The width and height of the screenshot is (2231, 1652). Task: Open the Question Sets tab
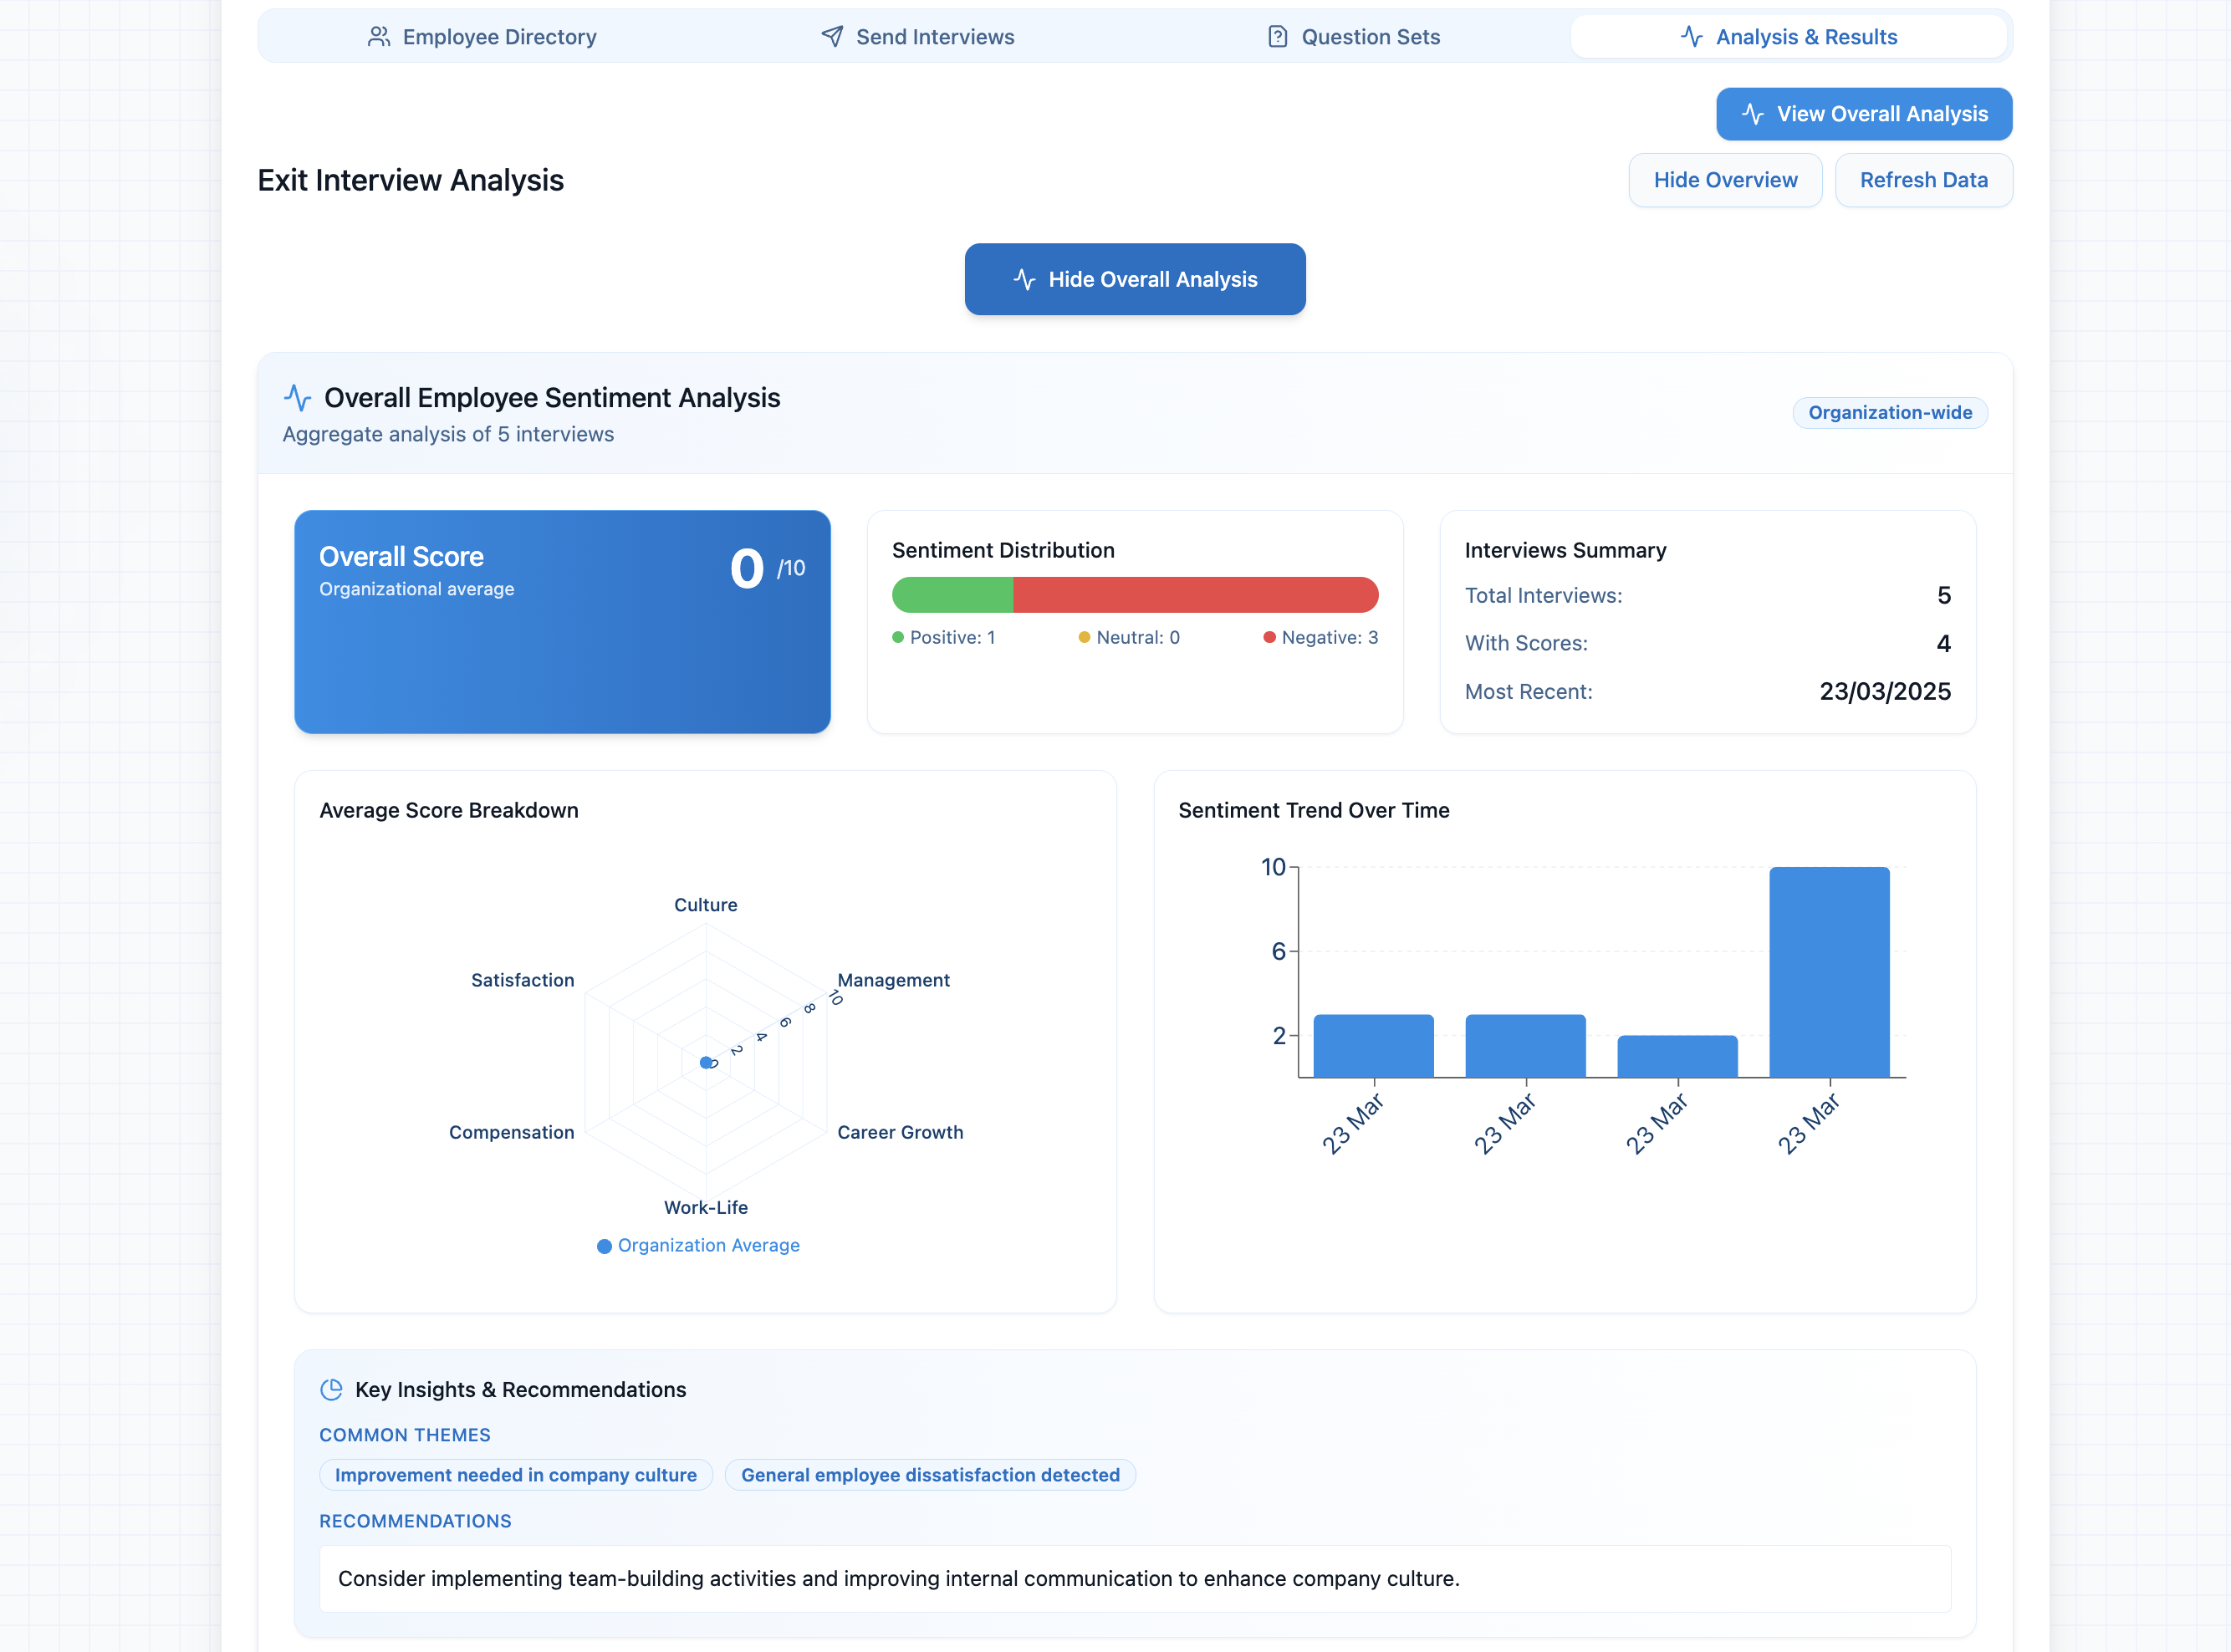click(1353, 37)
